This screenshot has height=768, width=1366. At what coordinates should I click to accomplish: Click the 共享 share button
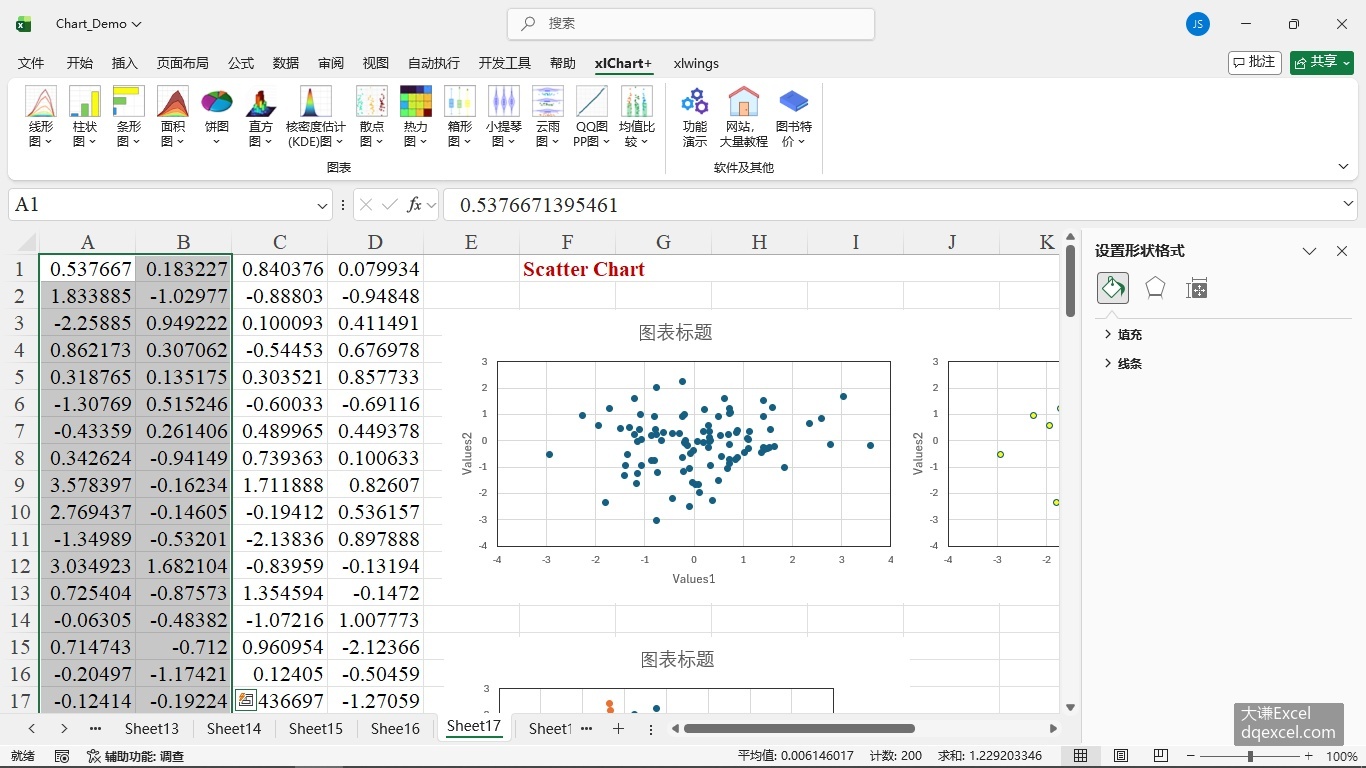point(1322,63)
